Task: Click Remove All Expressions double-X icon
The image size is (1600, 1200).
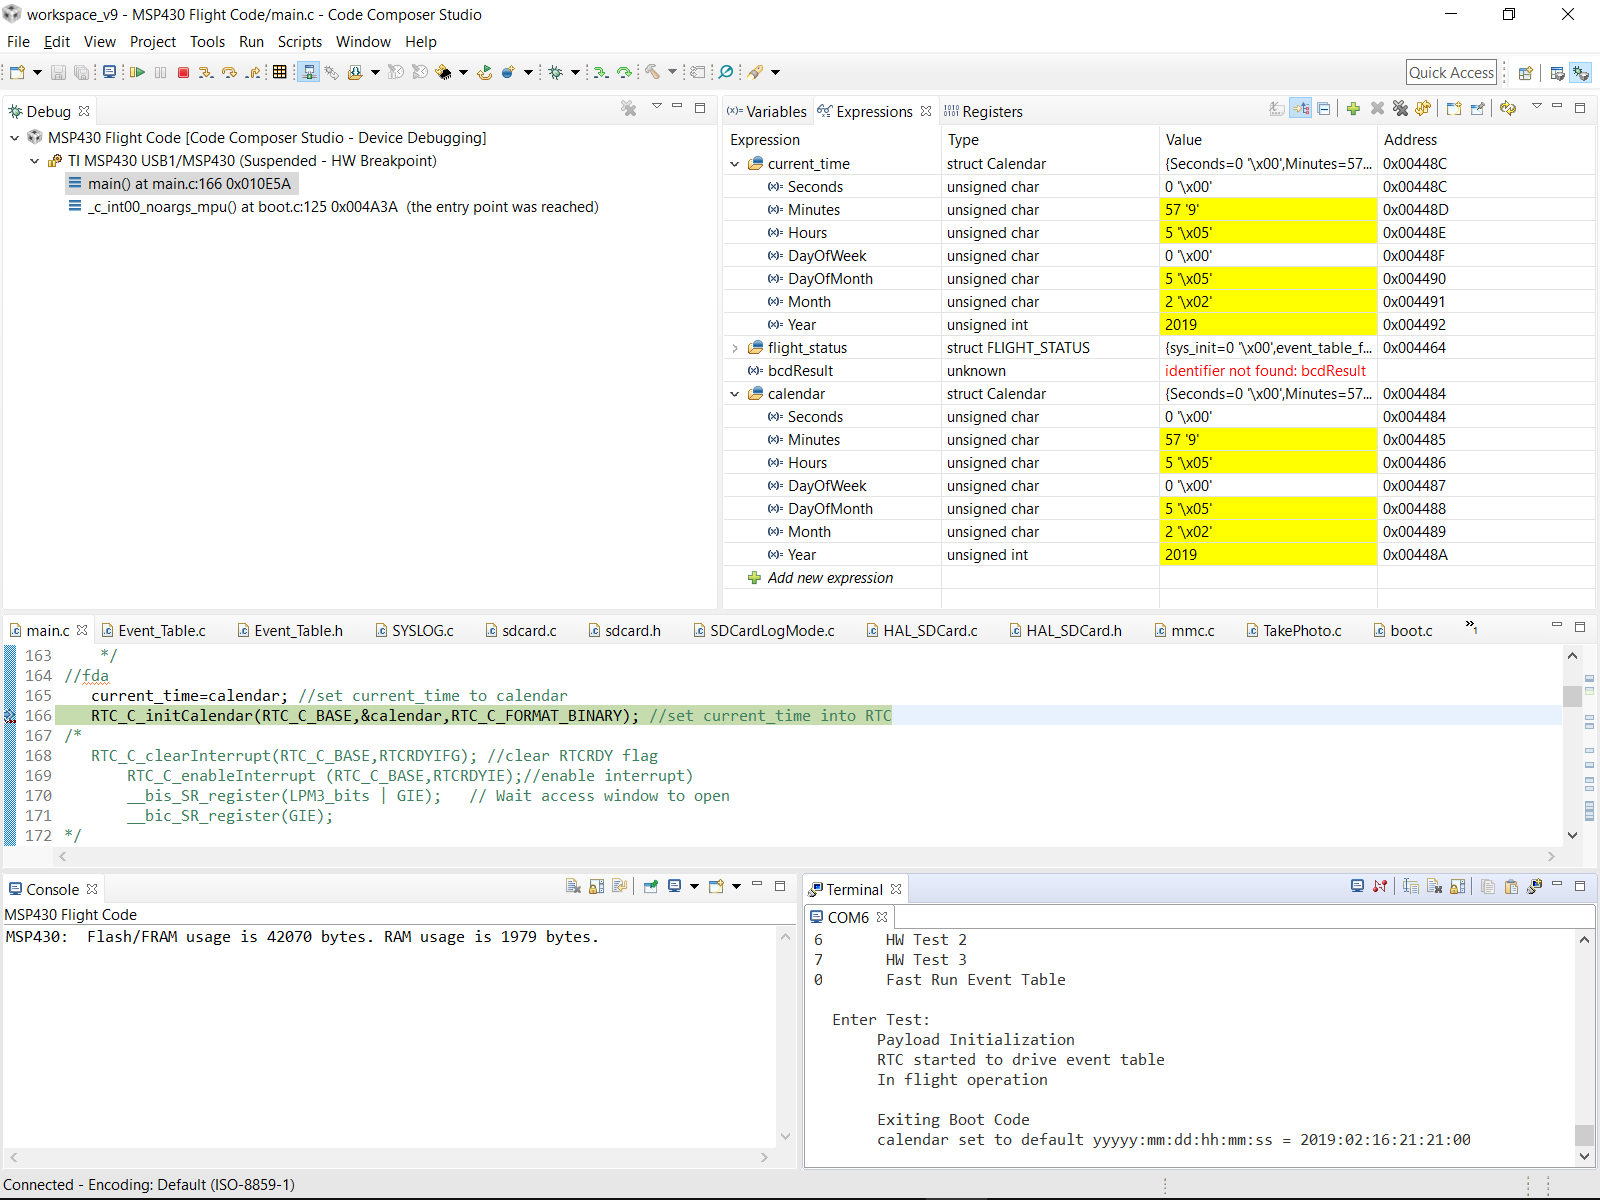Action: click(x=1400, y=109)
